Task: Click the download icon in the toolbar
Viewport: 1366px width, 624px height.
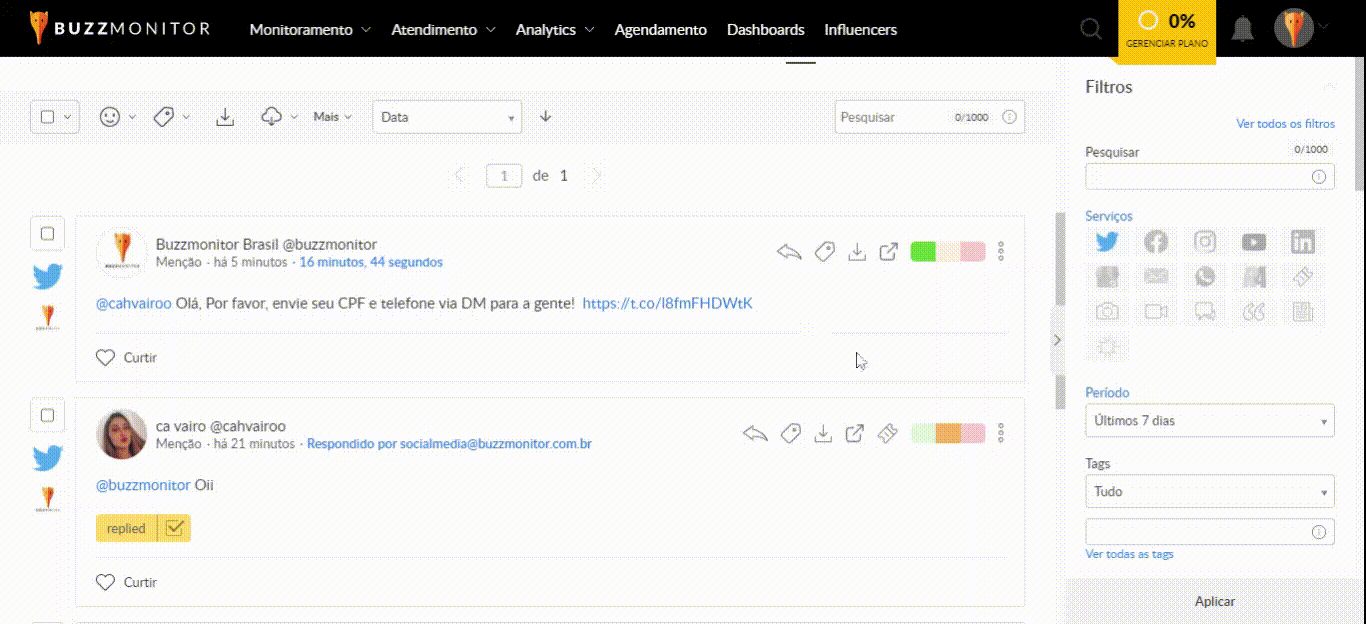Action: (225, 117)
